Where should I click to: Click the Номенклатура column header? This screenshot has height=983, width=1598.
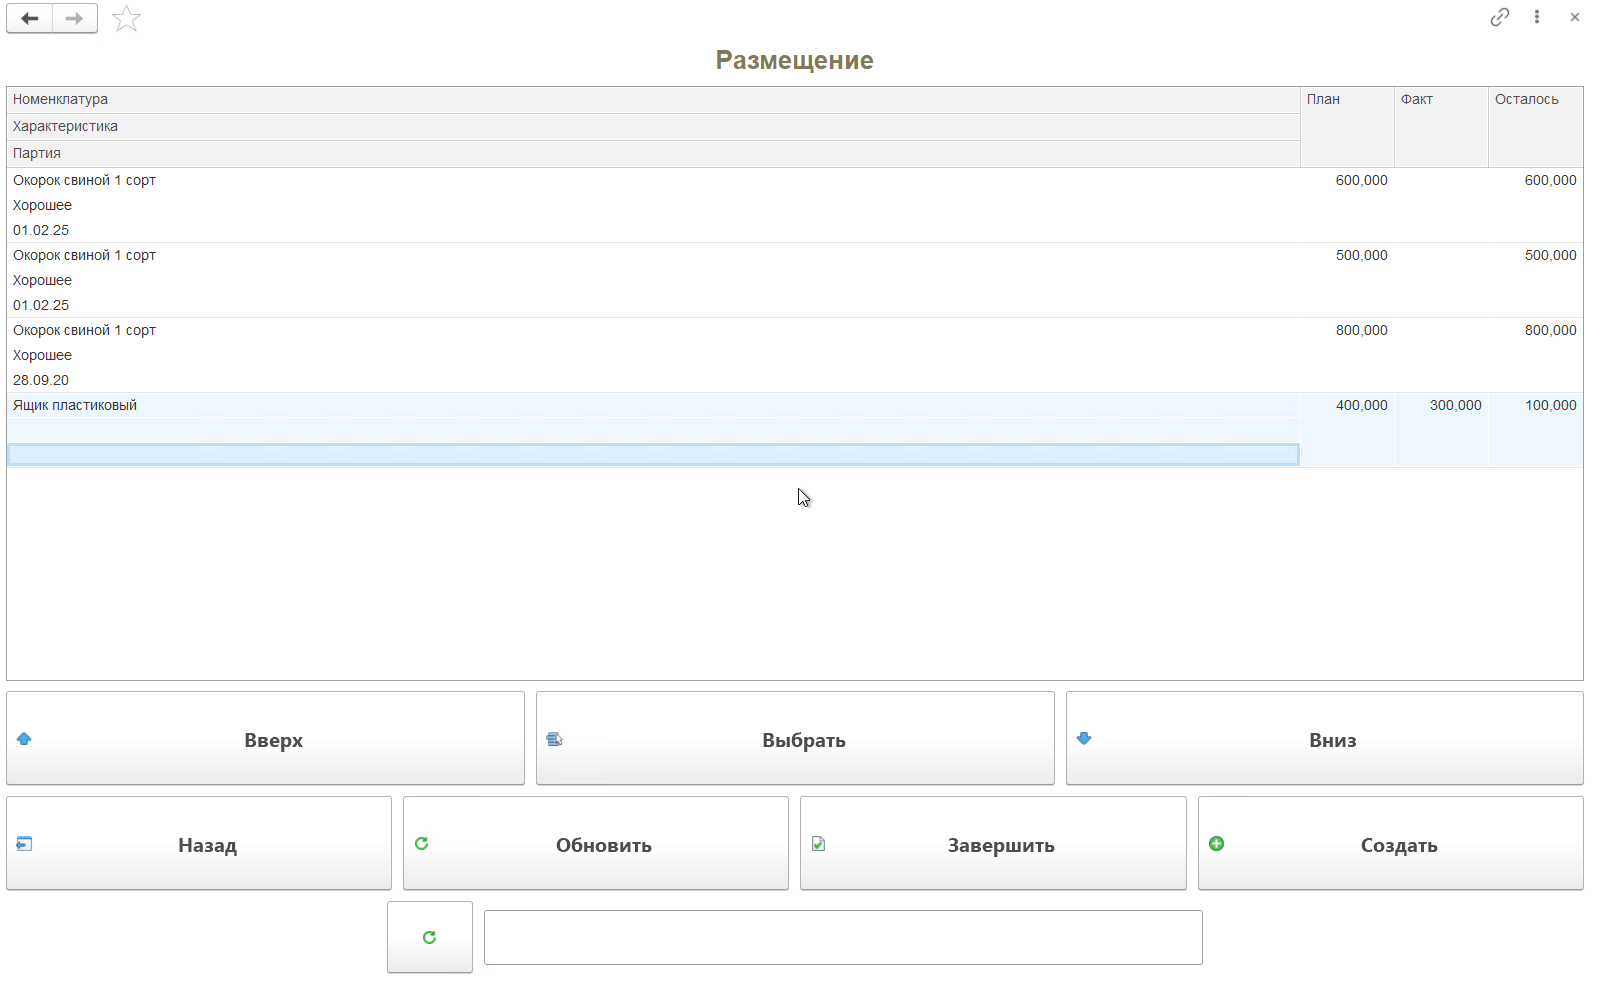(60, 99)
